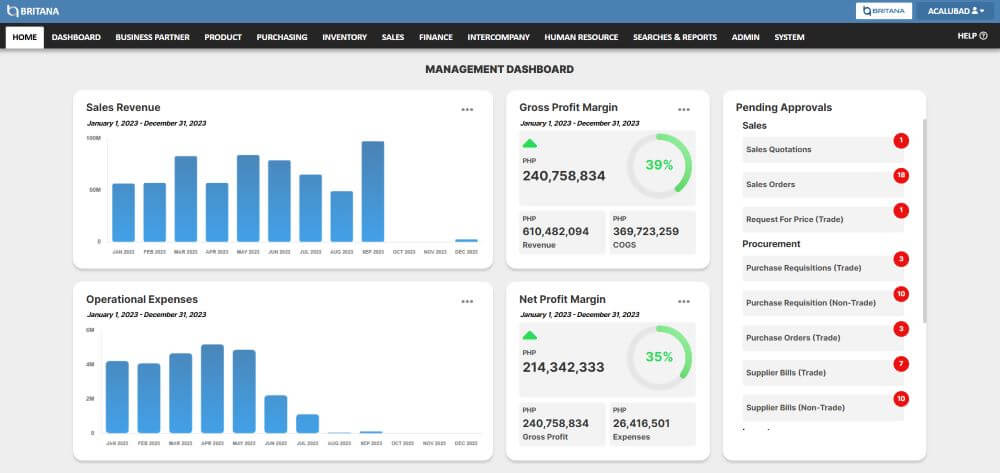
Task: Click the Pending Approvals panel scrollbar
Action: point(924,220)
